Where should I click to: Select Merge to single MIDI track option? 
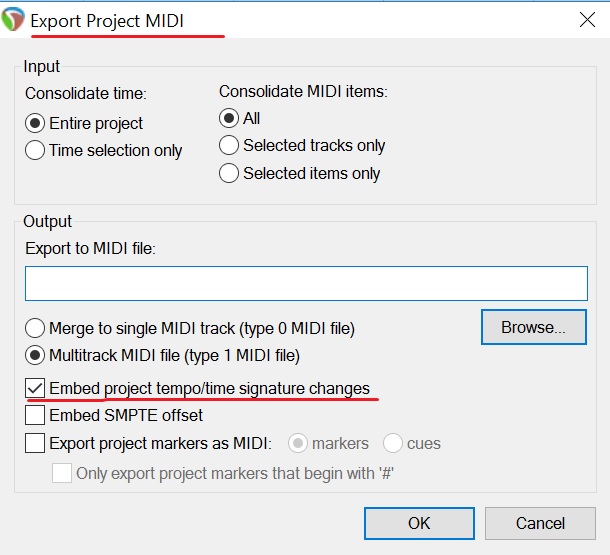(x=36, y=328)
